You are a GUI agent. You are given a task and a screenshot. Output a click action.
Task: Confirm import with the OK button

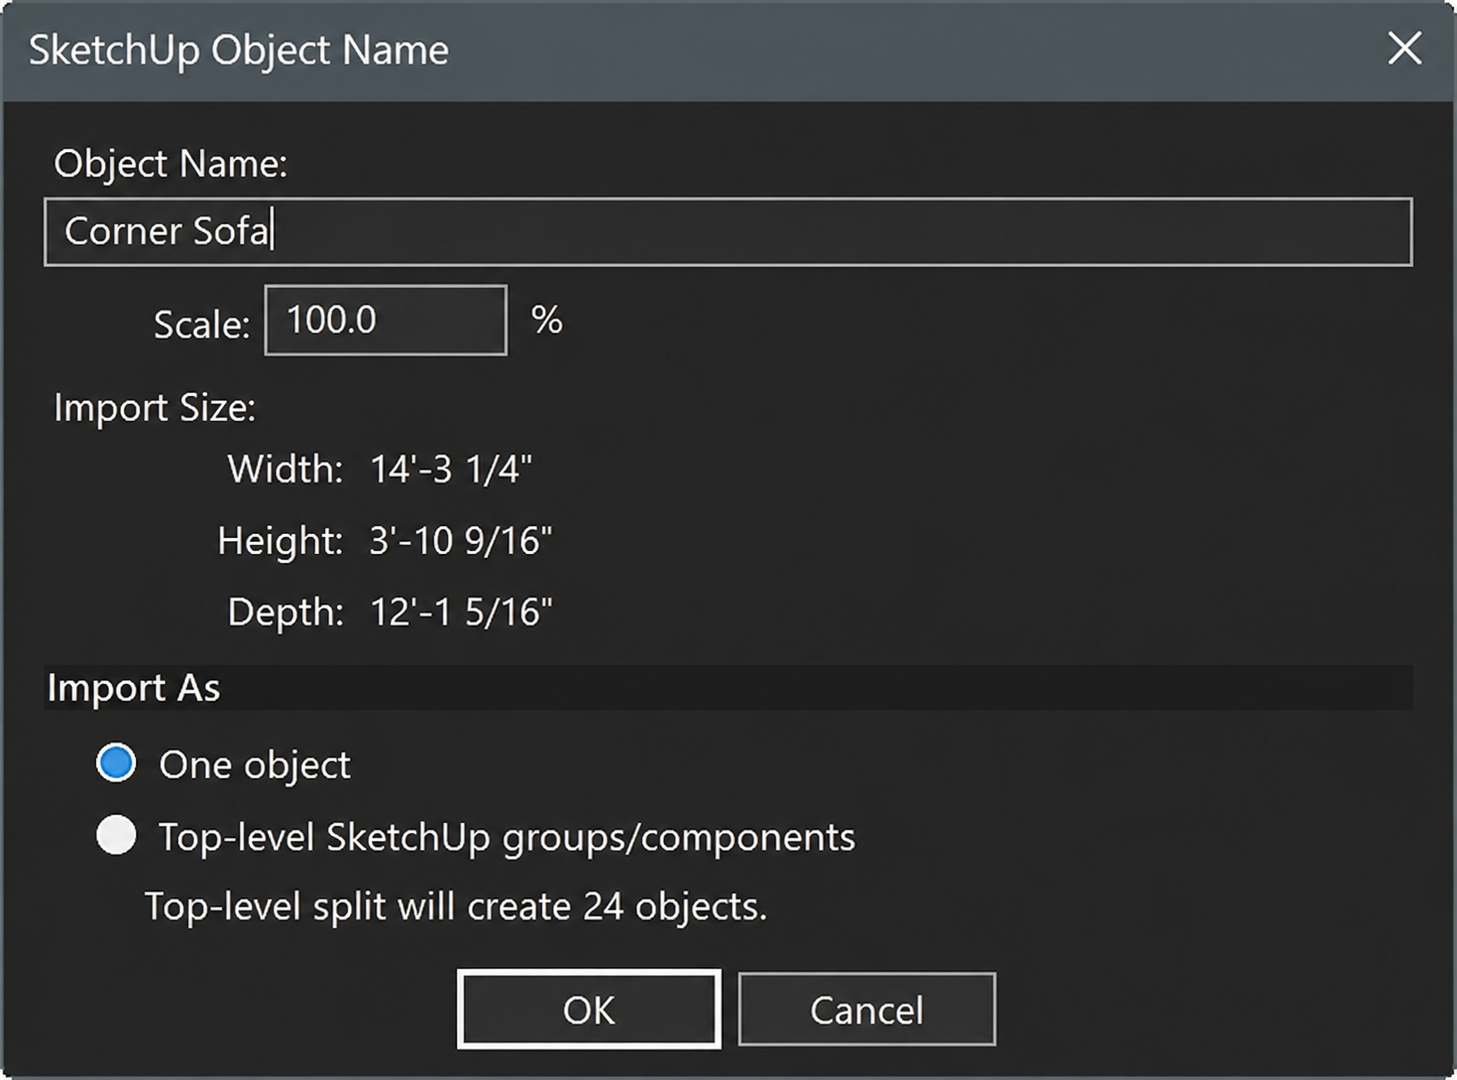pos(589,1009)
